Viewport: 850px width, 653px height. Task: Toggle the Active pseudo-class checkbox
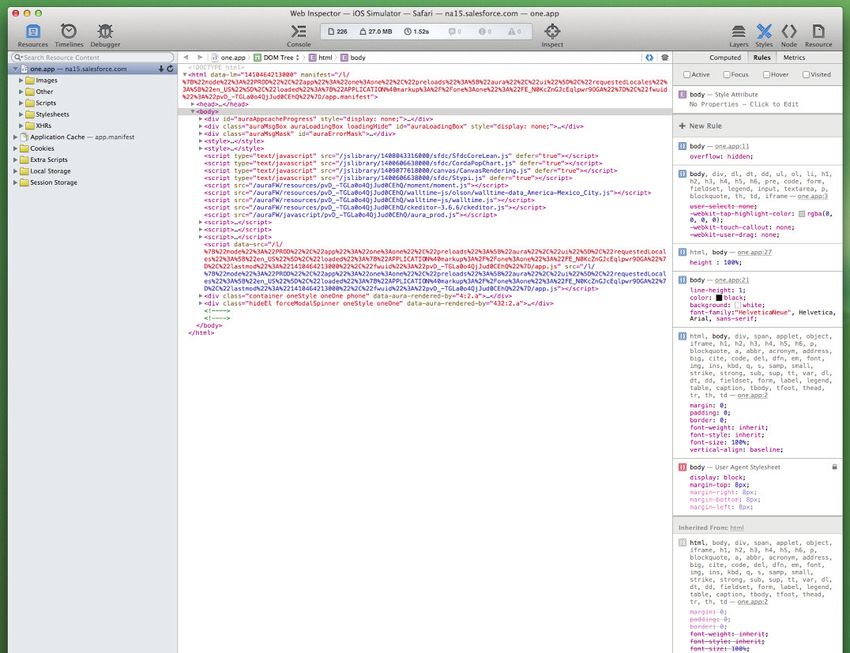[687, 74]
